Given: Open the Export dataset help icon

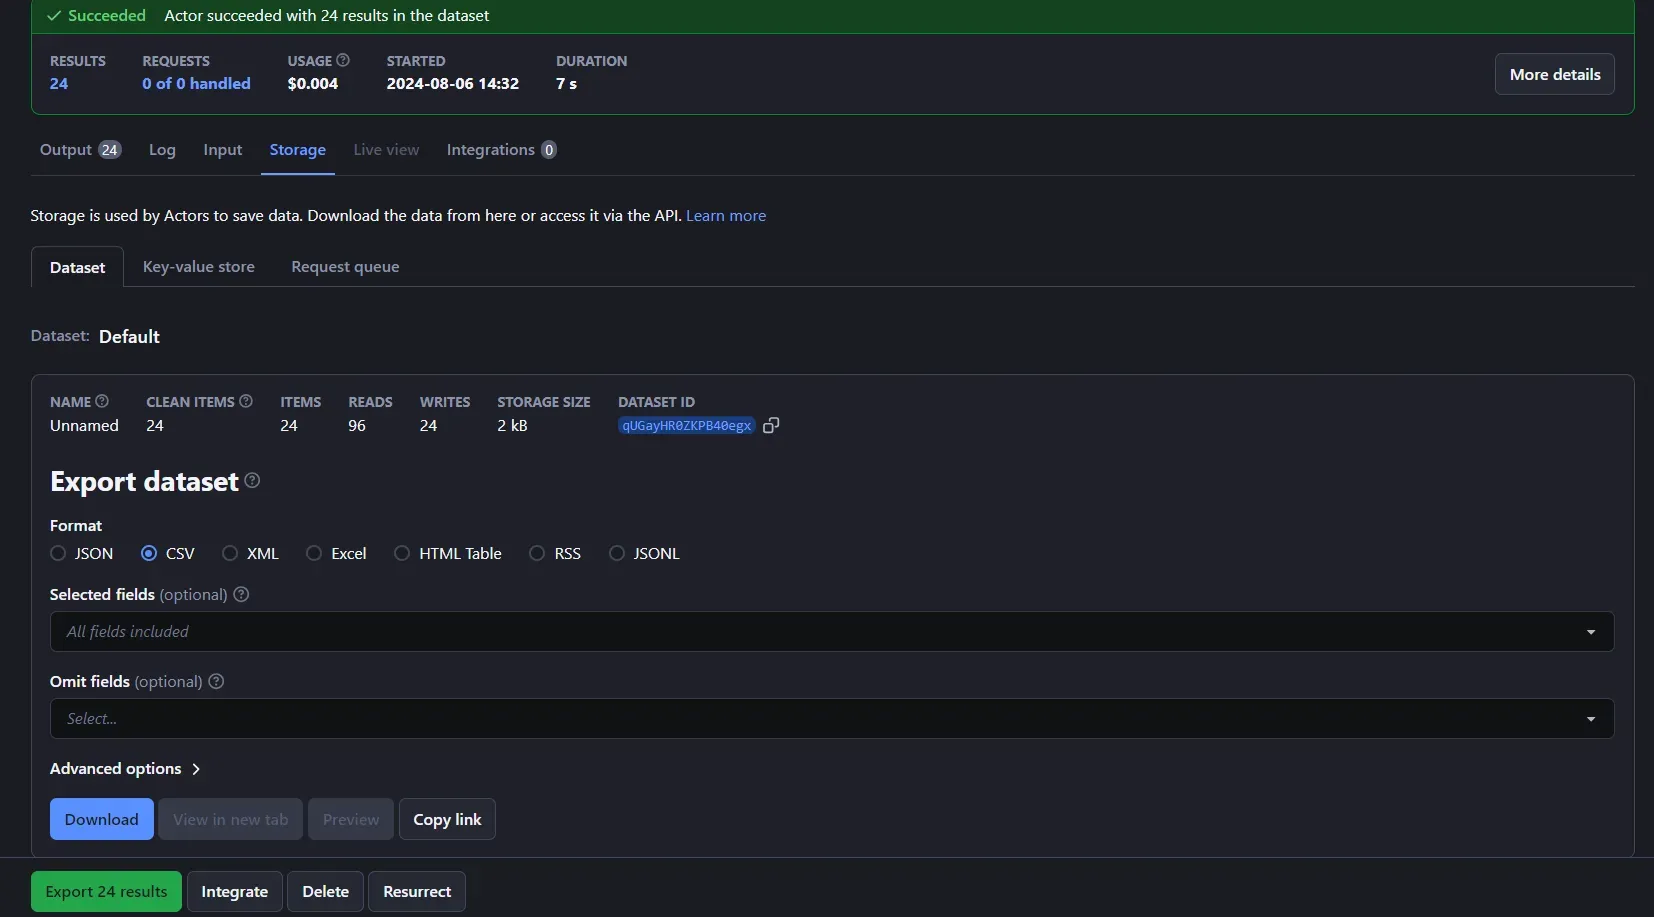Looking at the screenshot, I should (252, 481).
